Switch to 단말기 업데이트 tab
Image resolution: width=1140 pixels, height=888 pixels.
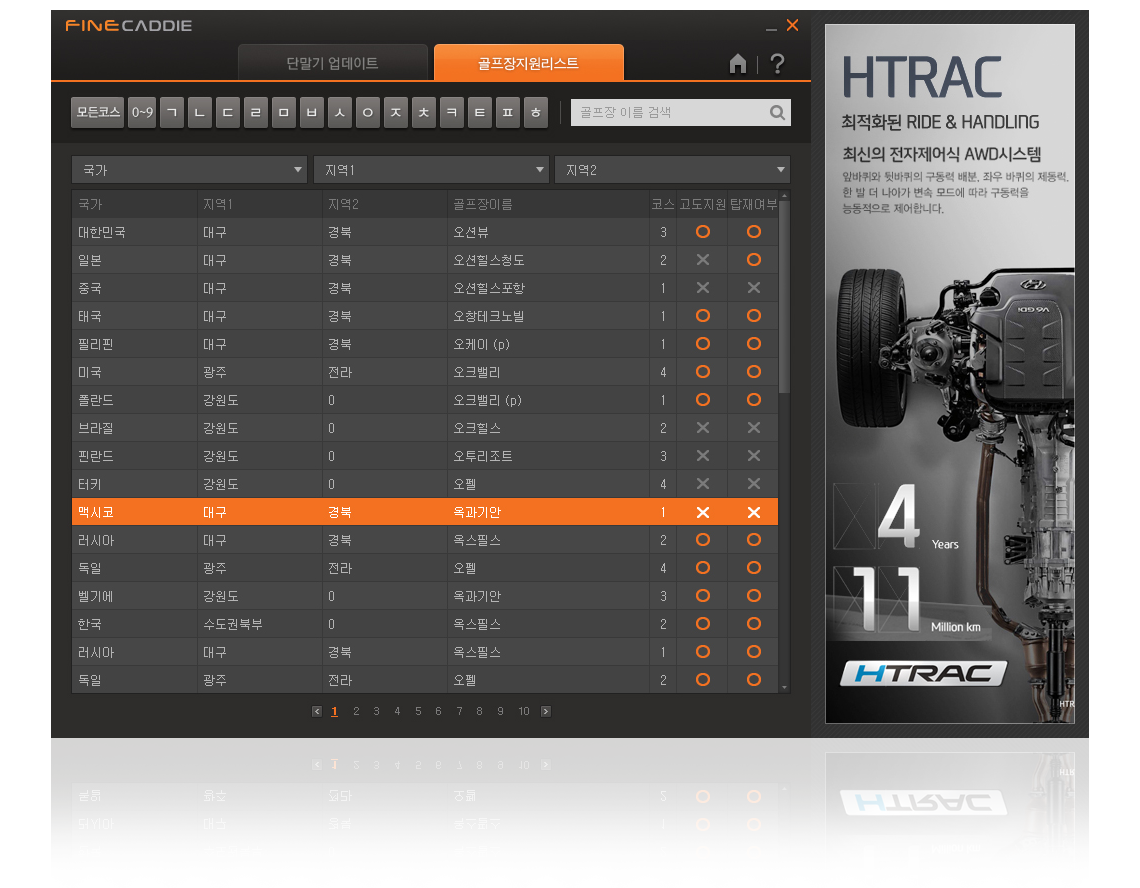click(332, 63)
